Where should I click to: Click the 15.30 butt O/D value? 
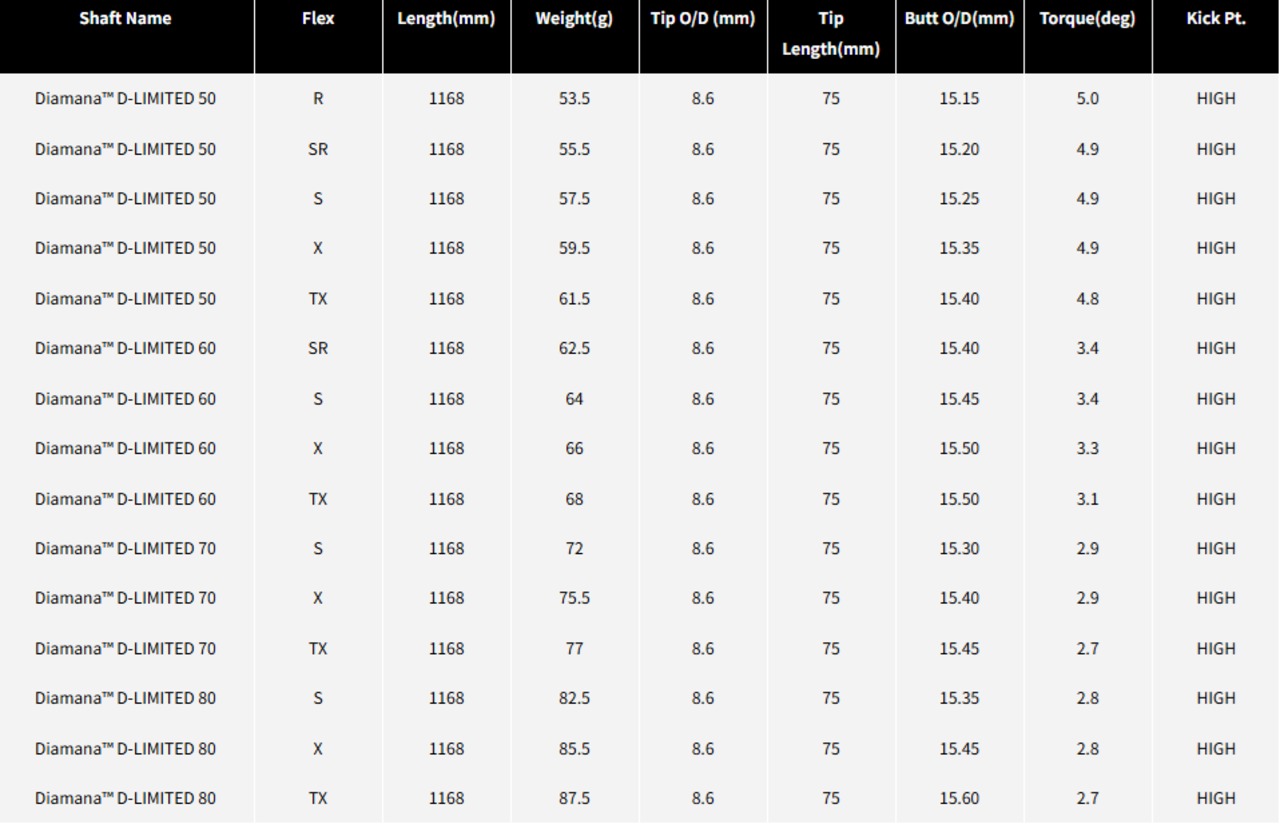click(x=959, y=548)
